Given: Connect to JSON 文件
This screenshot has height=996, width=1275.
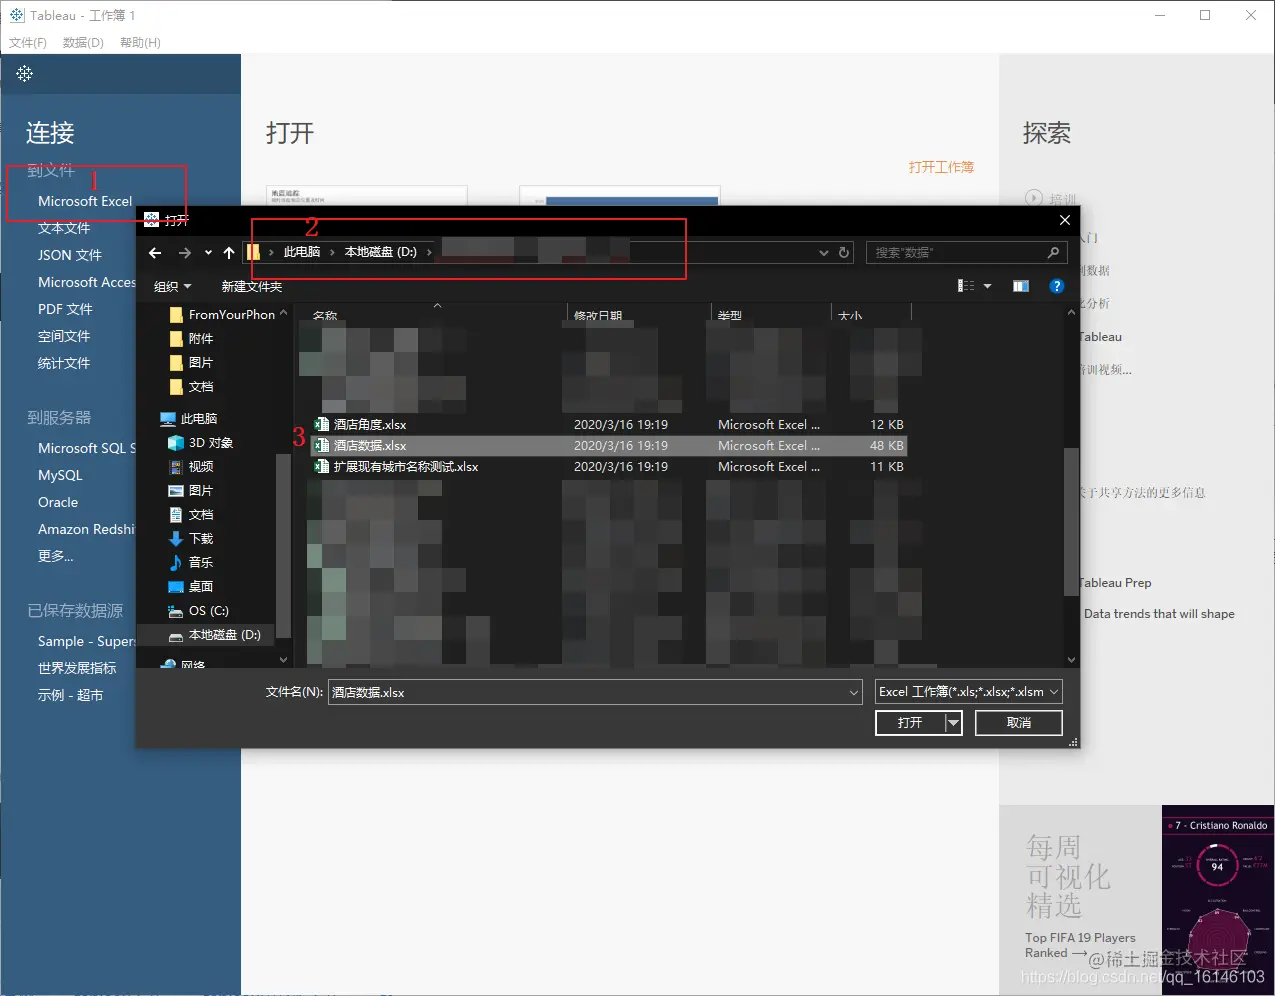Looking at the screenshot, I should tap(69, 255).
